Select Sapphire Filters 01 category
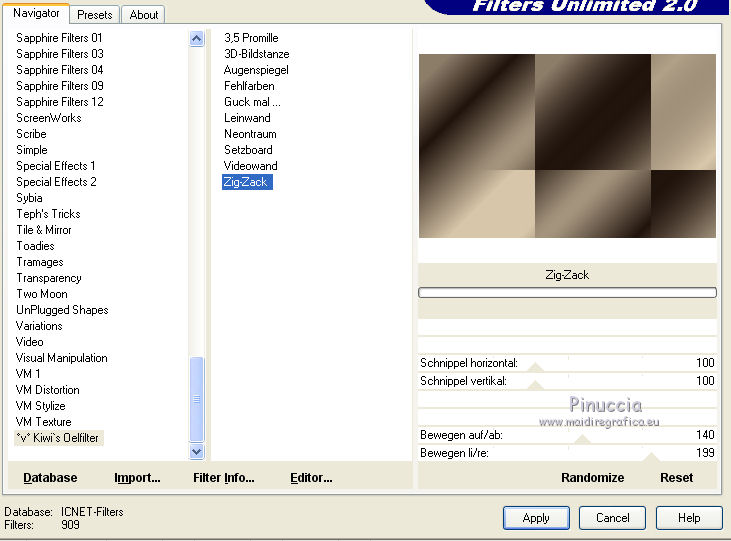Viewport: 731px width, 541px height. click(59, 38)
